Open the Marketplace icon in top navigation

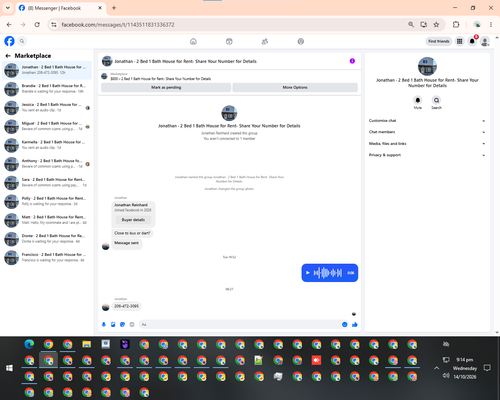[x=229, y=41]
